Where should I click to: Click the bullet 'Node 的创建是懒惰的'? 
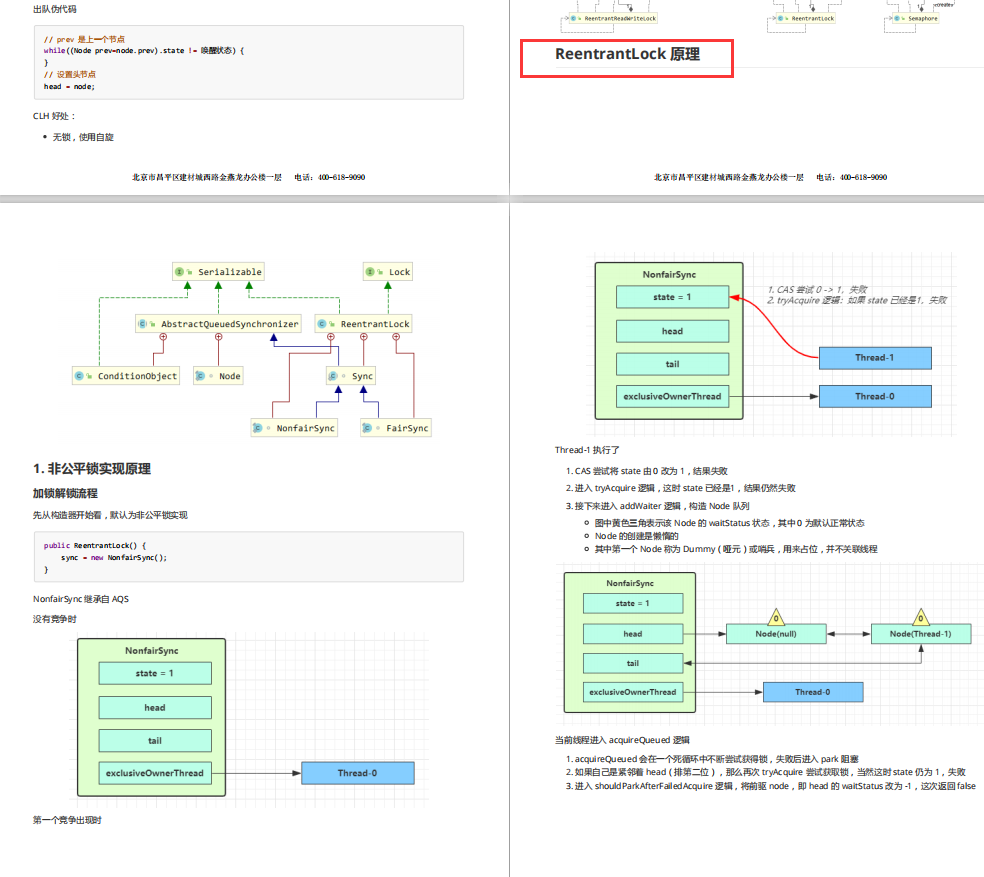(637, 536)
